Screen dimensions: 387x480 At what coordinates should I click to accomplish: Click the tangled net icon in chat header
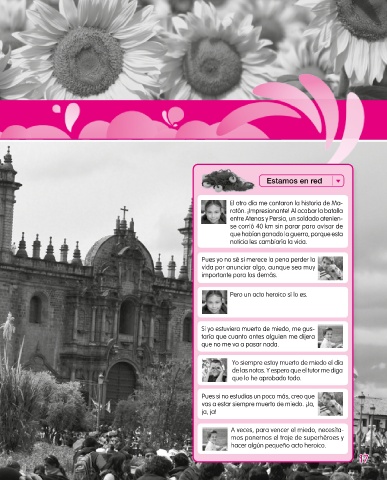click(x=227, y=180)
